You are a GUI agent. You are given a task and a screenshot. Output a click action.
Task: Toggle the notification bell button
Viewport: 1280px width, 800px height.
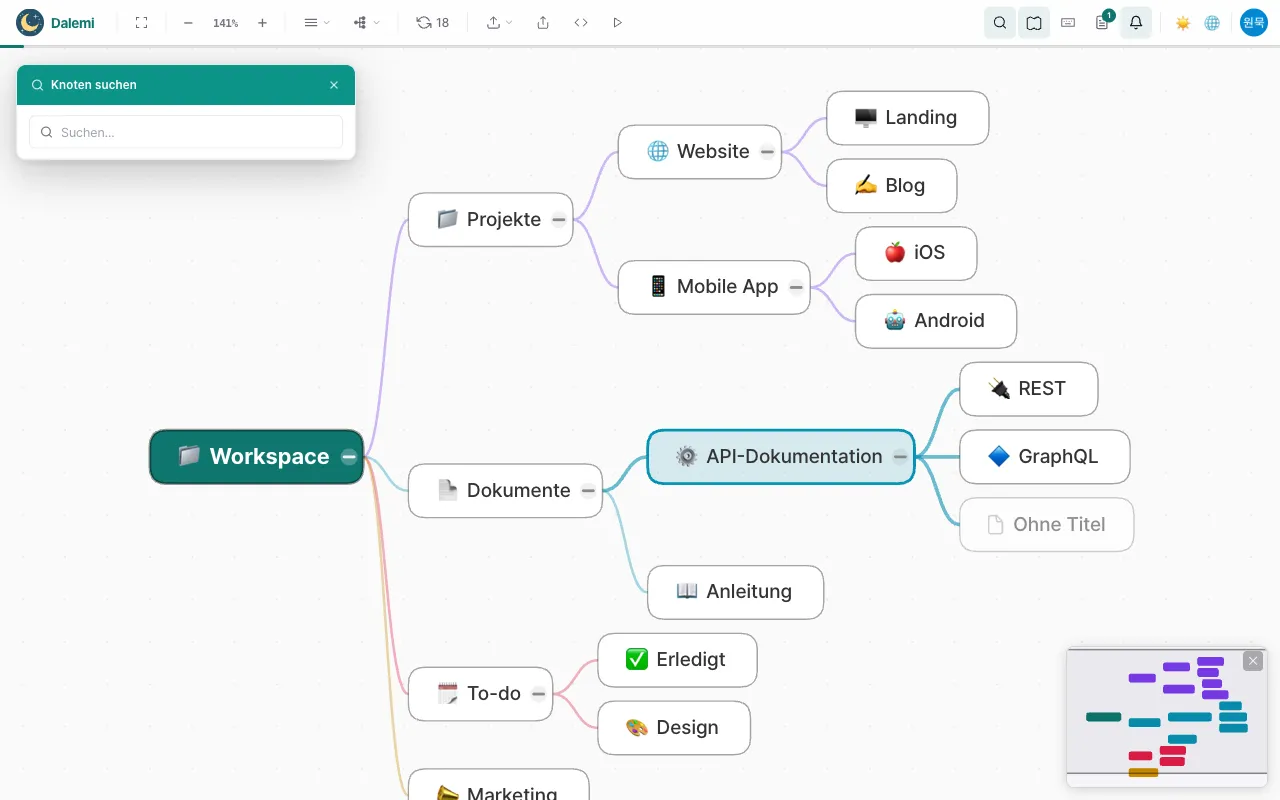click(1136, 22)
